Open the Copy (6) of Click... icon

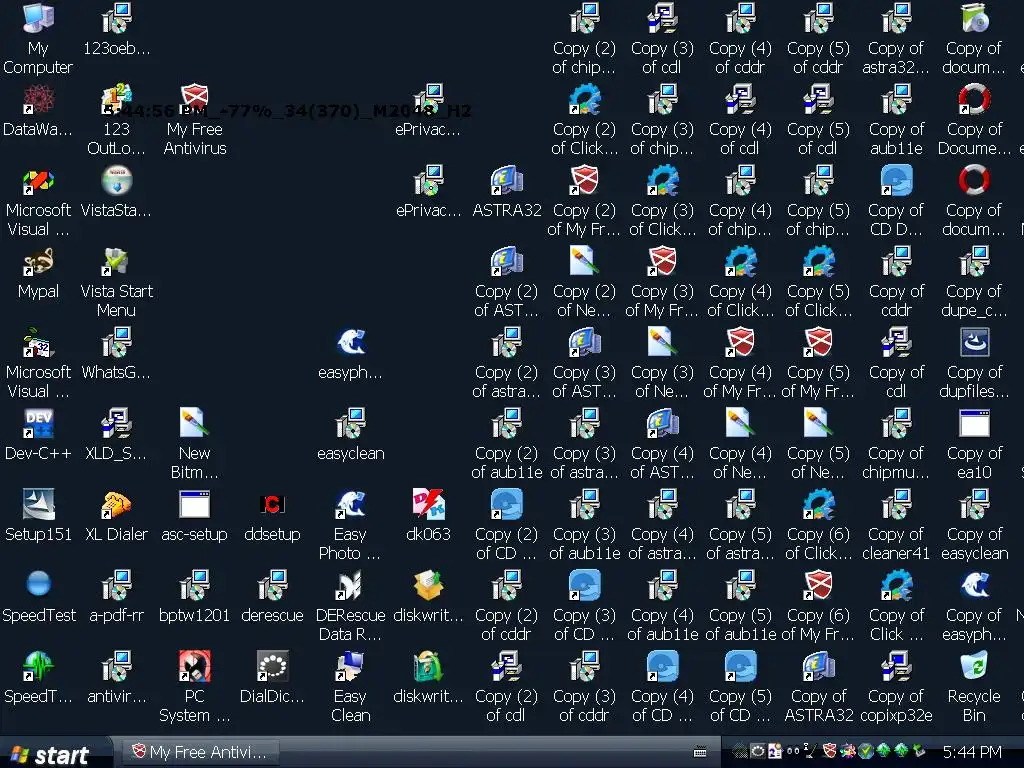[818, 504]
